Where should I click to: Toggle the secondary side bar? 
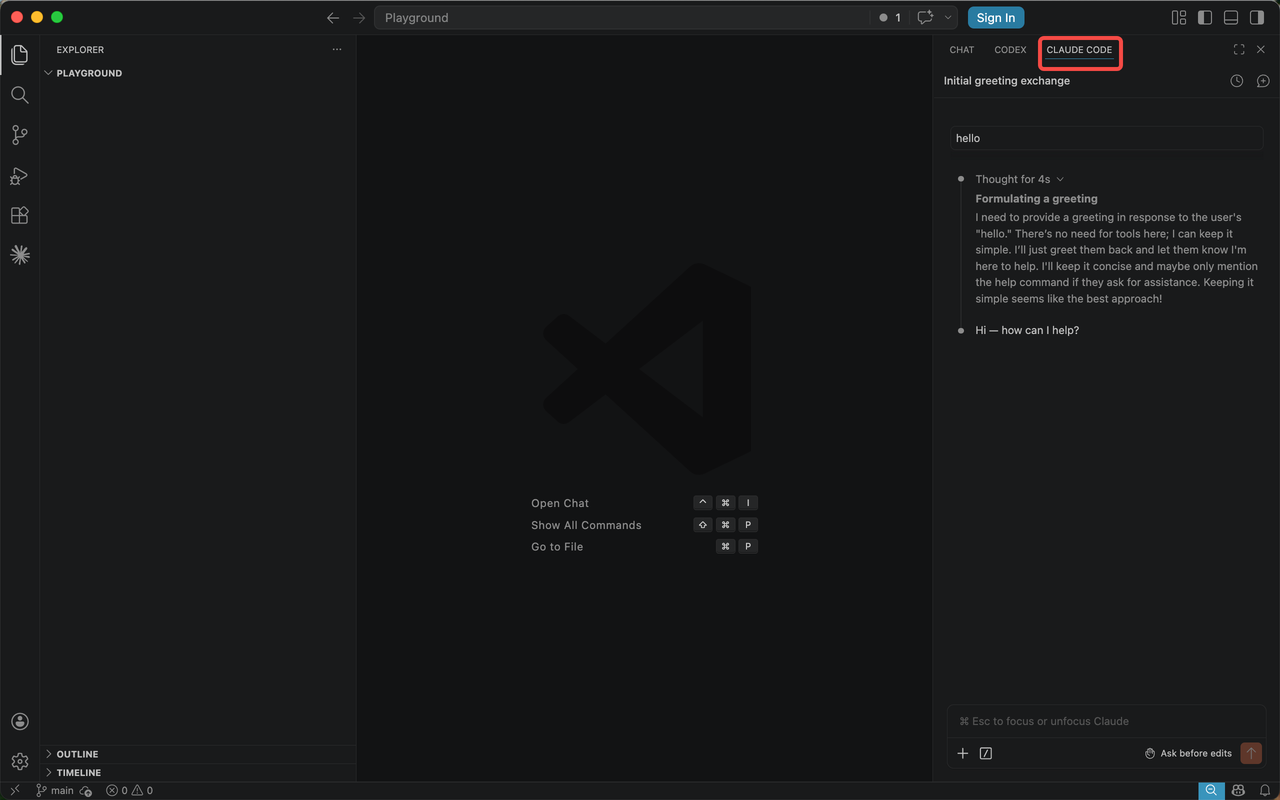pyautogui.click(x=1257, y=18)
